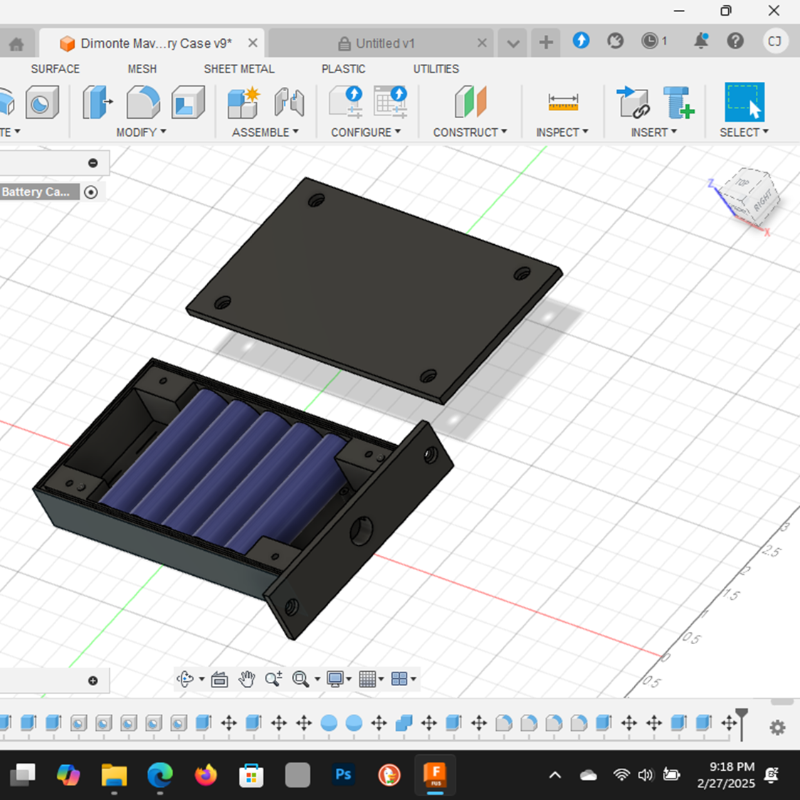Viewport: 800px width, 800px height.
Task: Open Firefox from the taskbar
Action: [x=206, y=775]
